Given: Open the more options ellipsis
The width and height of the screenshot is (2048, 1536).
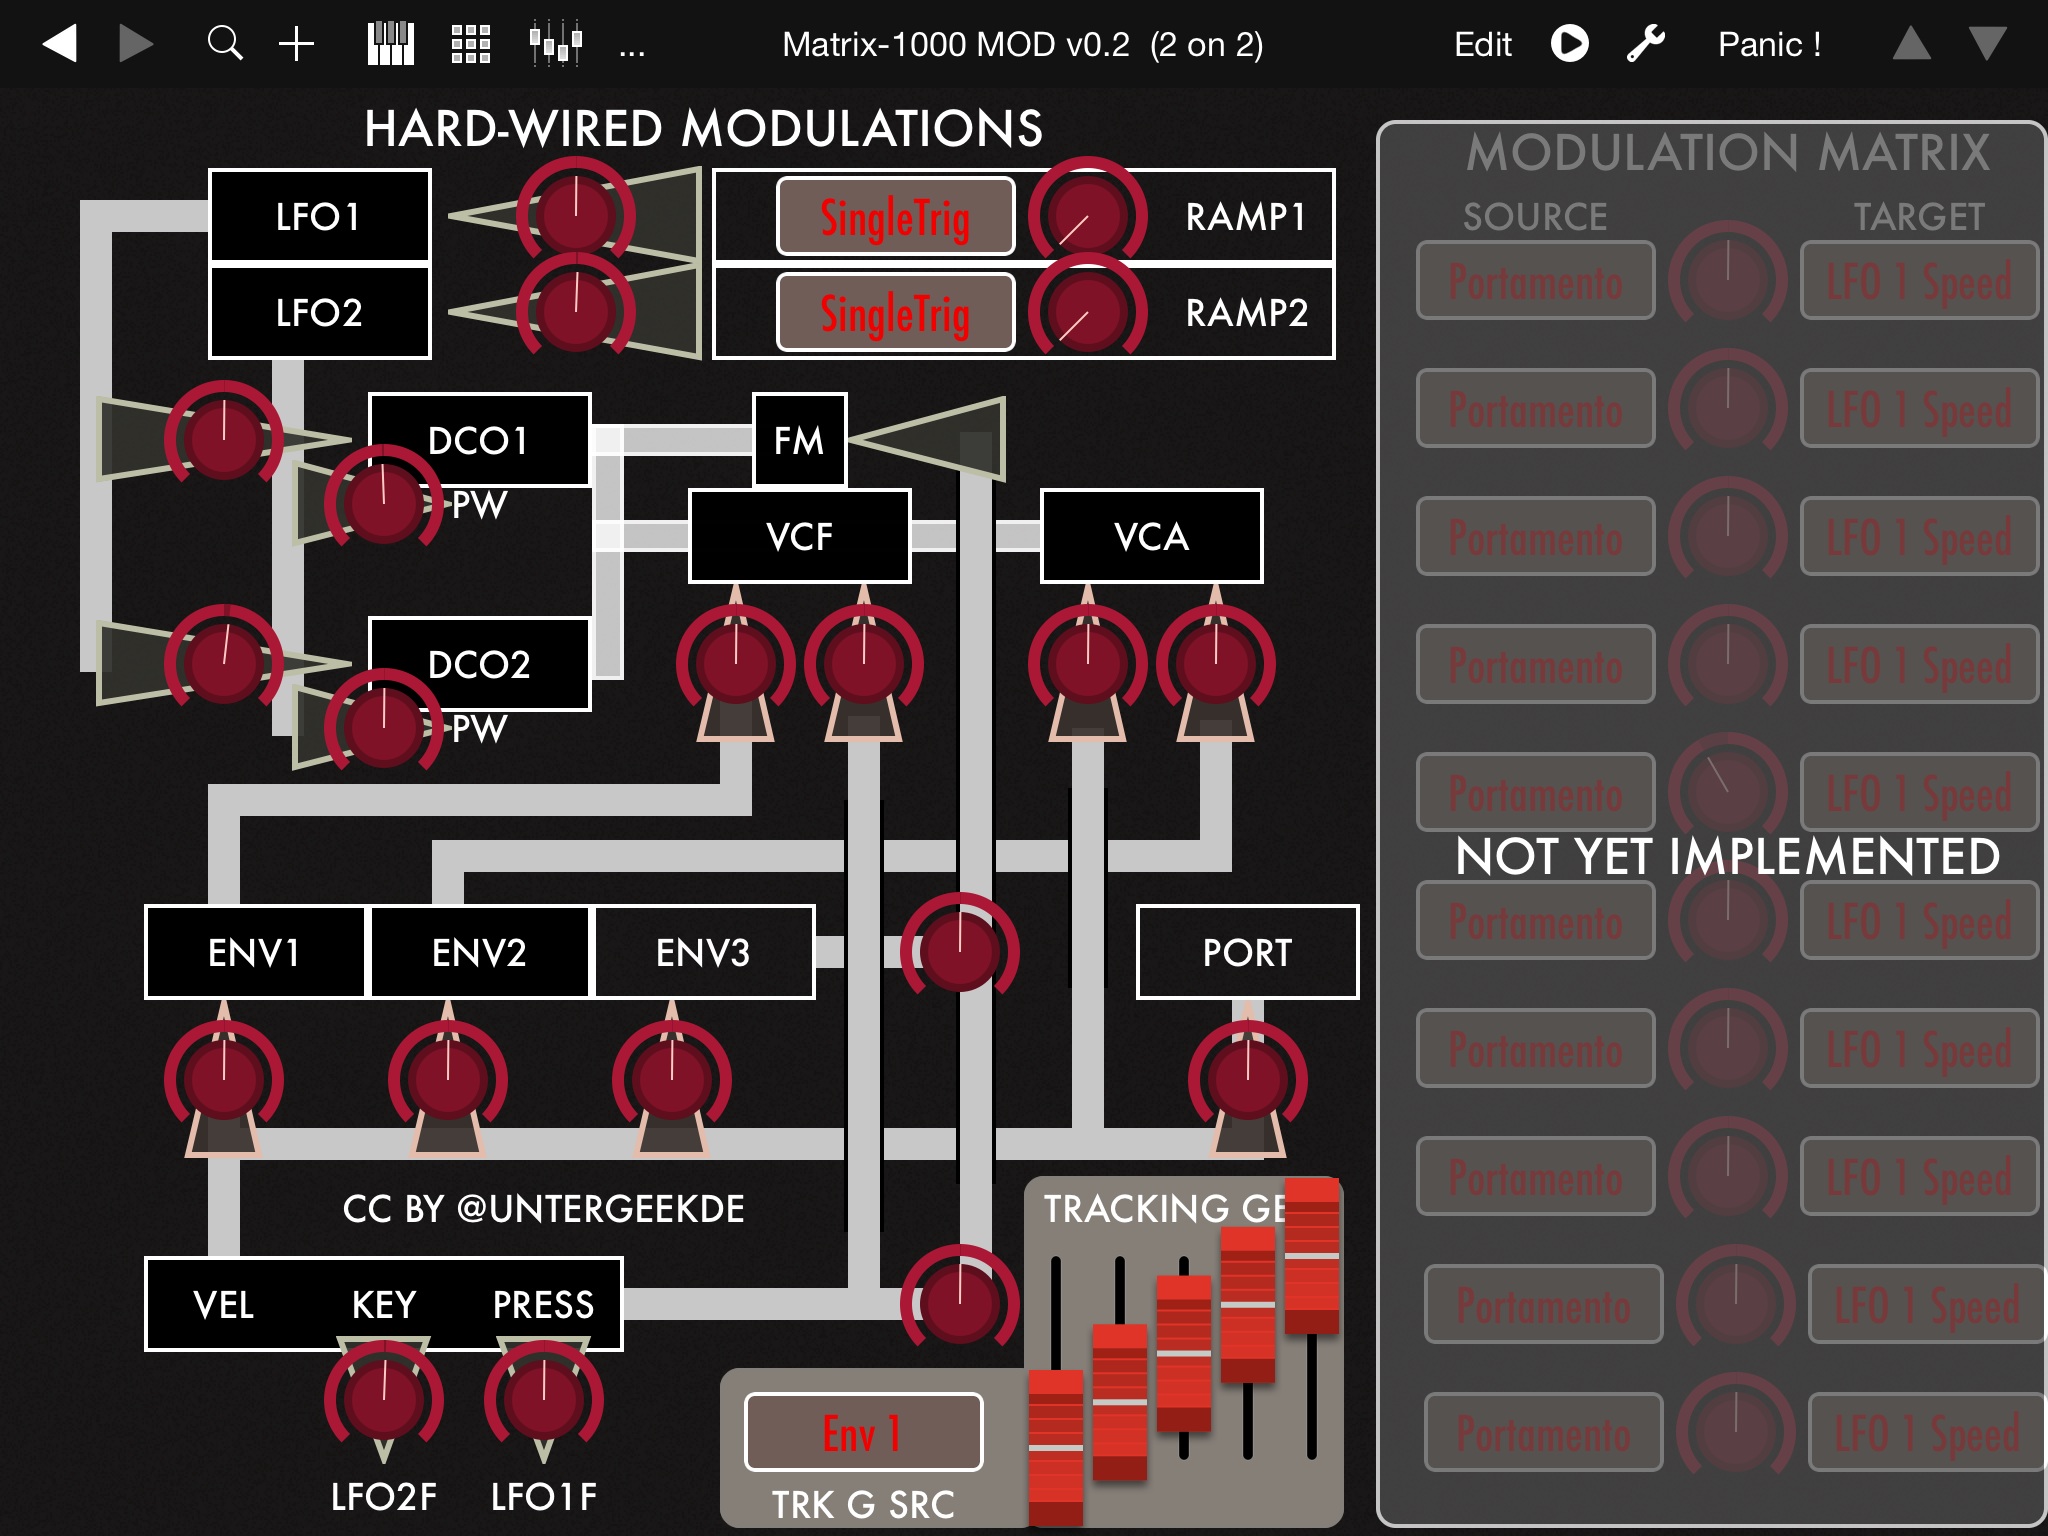Looking at the screenshot, I should point(632,52).
